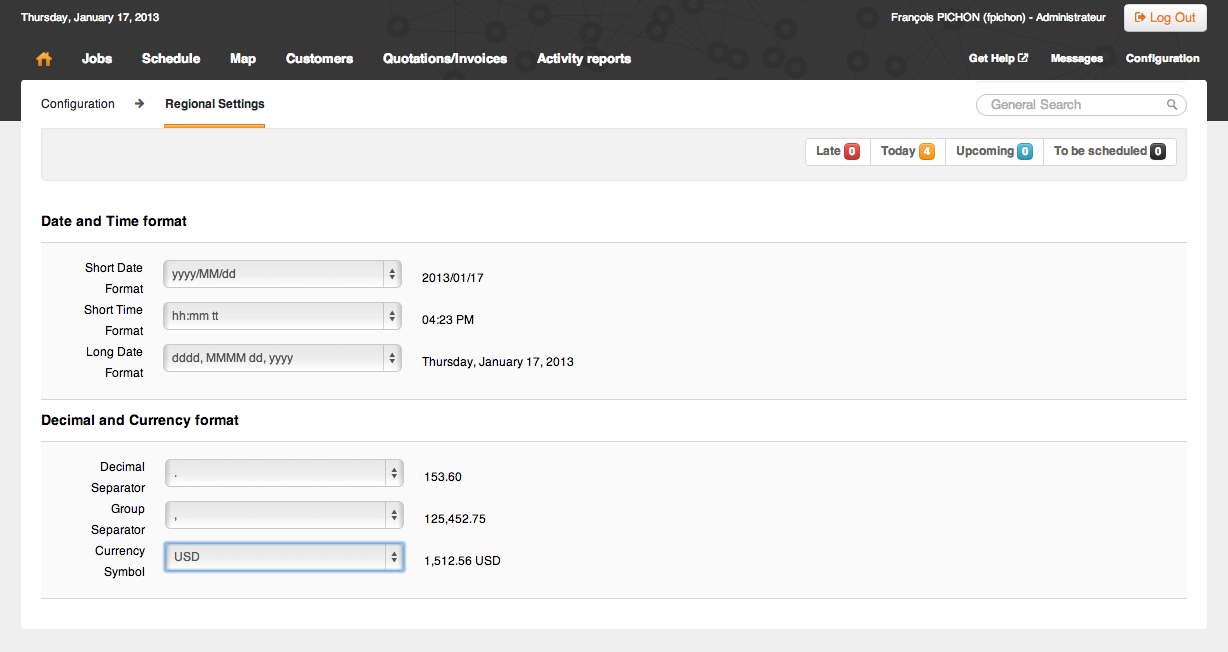
Task: Switch to the Regional Settings tab
Action: [x=215, y=104]
